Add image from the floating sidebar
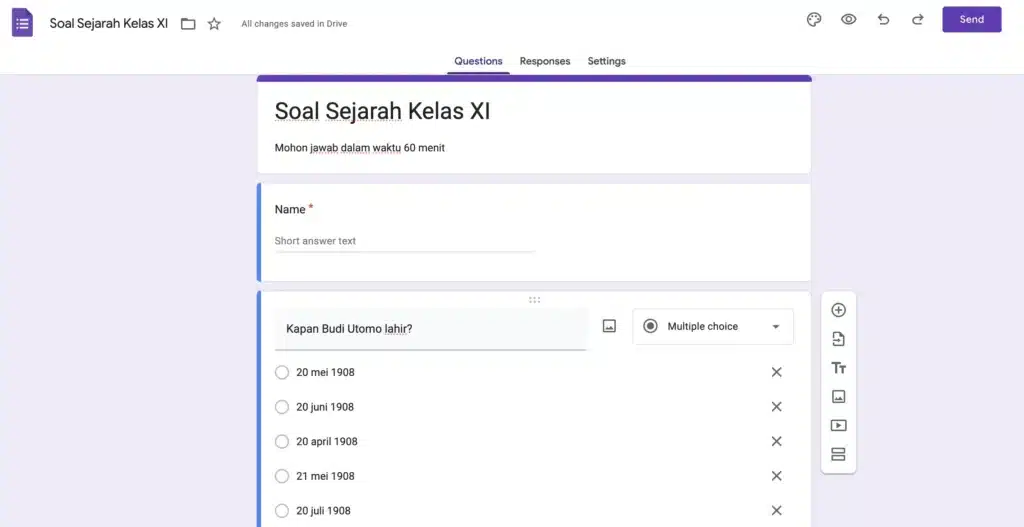1024x527 pixels. [839, 396]
